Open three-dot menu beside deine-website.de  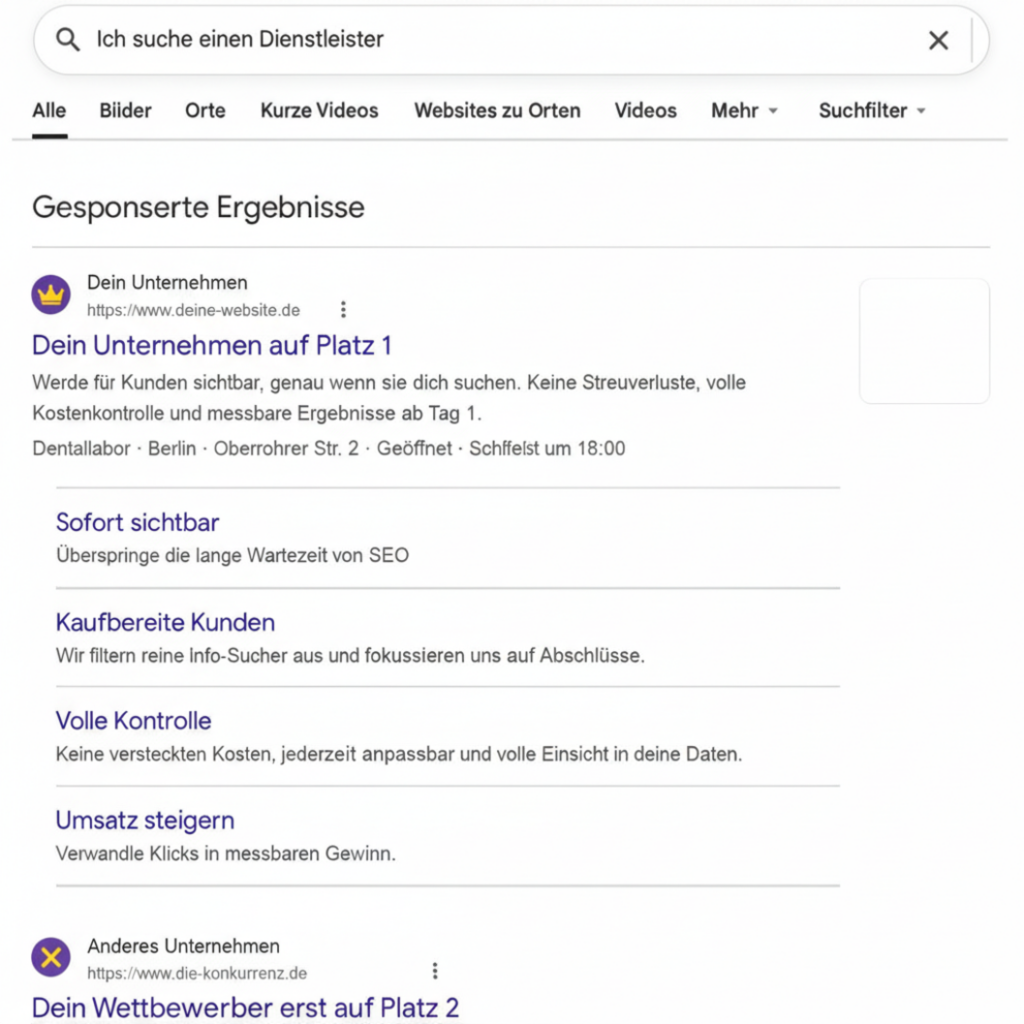click(343, 309)
